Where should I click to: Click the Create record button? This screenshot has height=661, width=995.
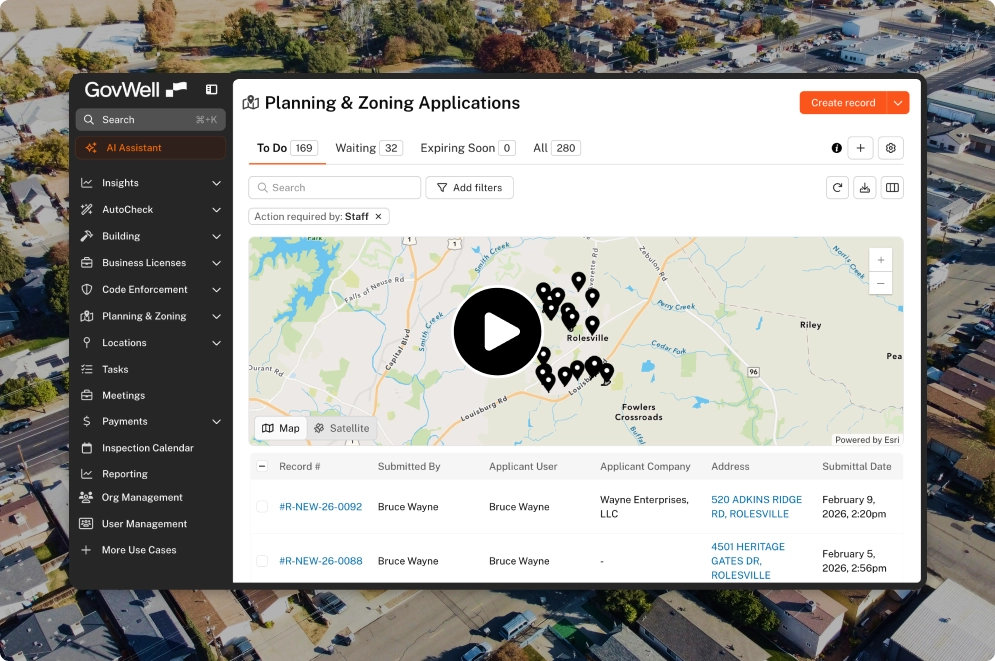[843, 103]
